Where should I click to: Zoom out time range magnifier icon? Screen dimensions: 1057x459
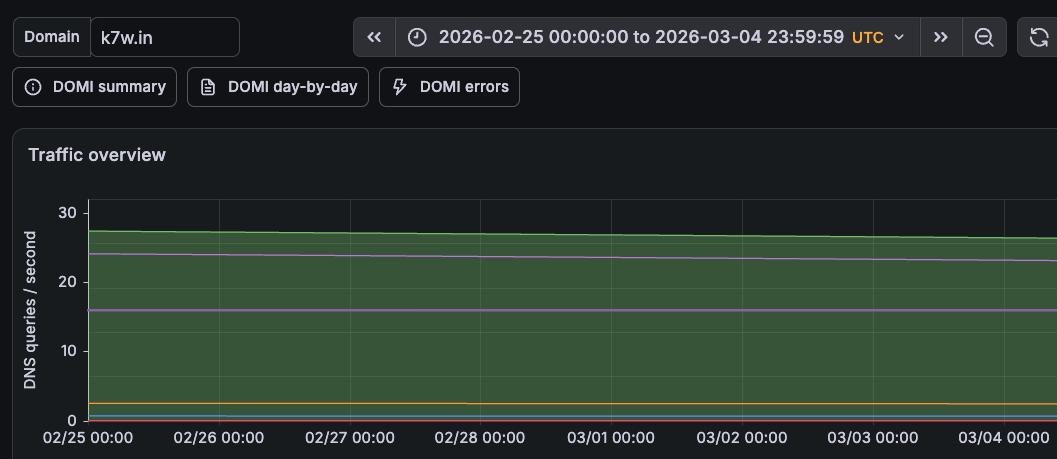(984, 37)
